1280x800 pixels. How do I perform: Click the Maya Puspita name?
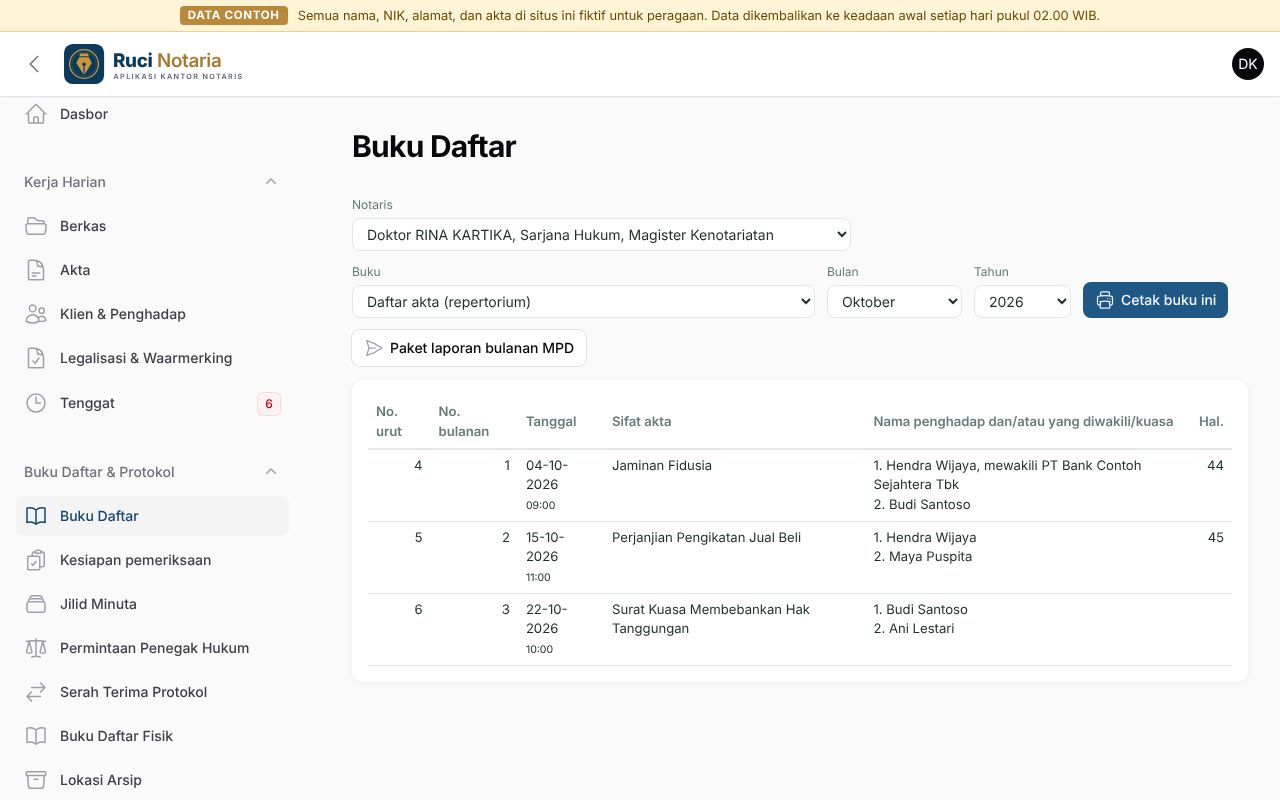pos(930,556)
